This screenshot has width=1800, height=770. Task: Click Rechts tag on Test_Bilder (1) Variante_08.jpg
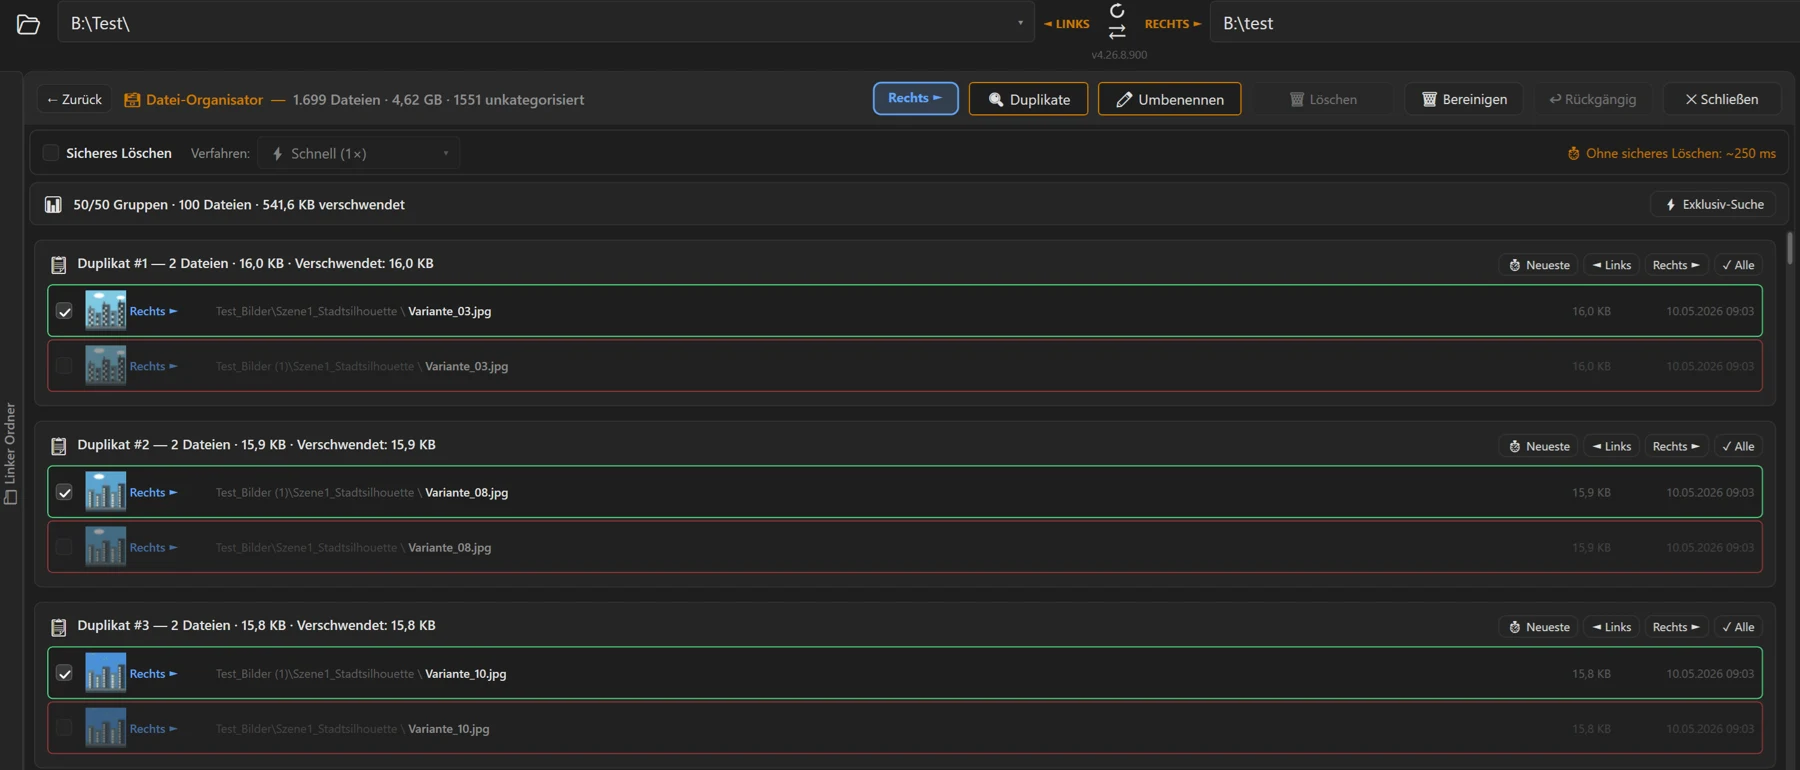pos(154,493)
